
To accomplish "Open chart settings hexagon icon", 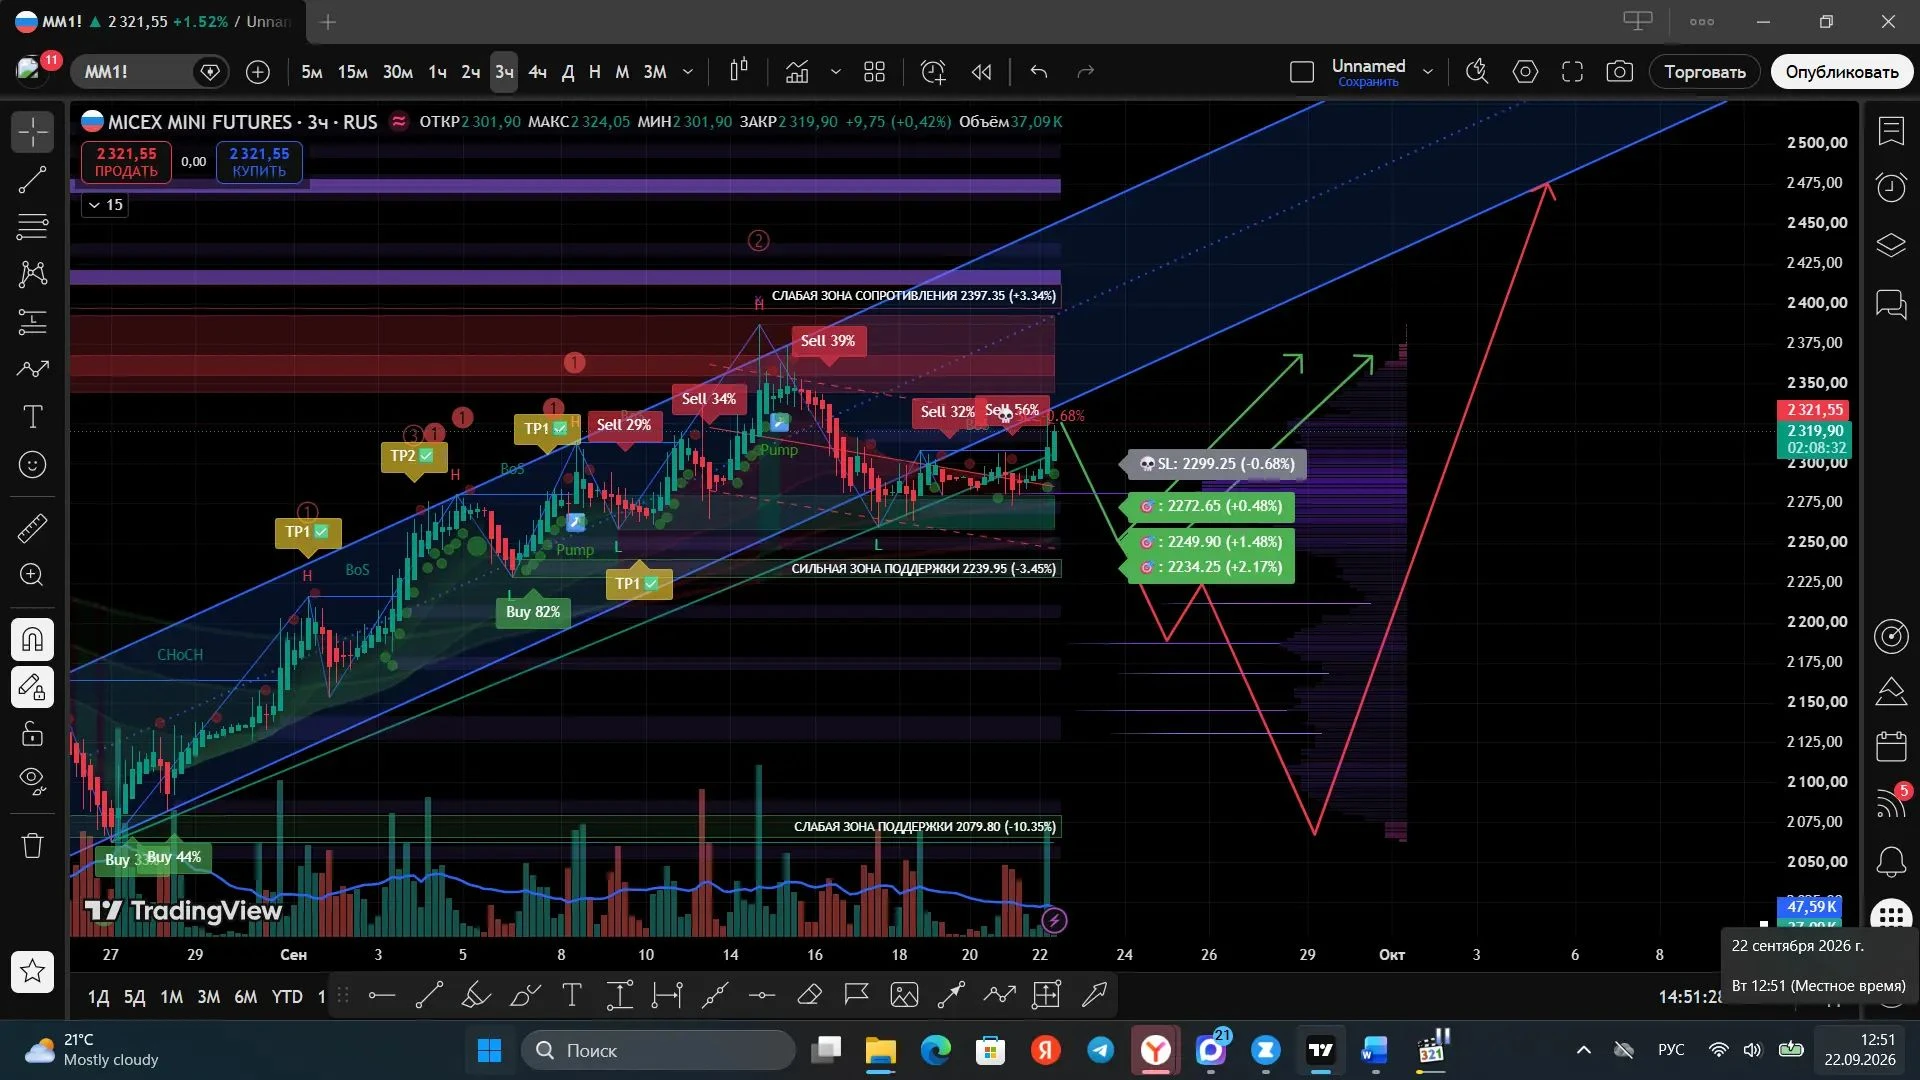I will (1525, 72).
